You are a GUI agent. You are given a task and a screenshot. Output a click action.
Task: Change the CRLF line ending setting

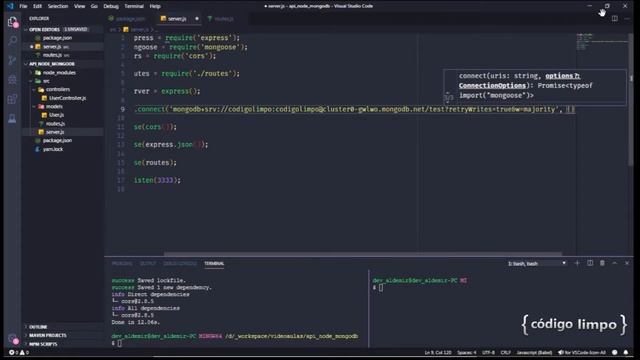tap(506, 352)
